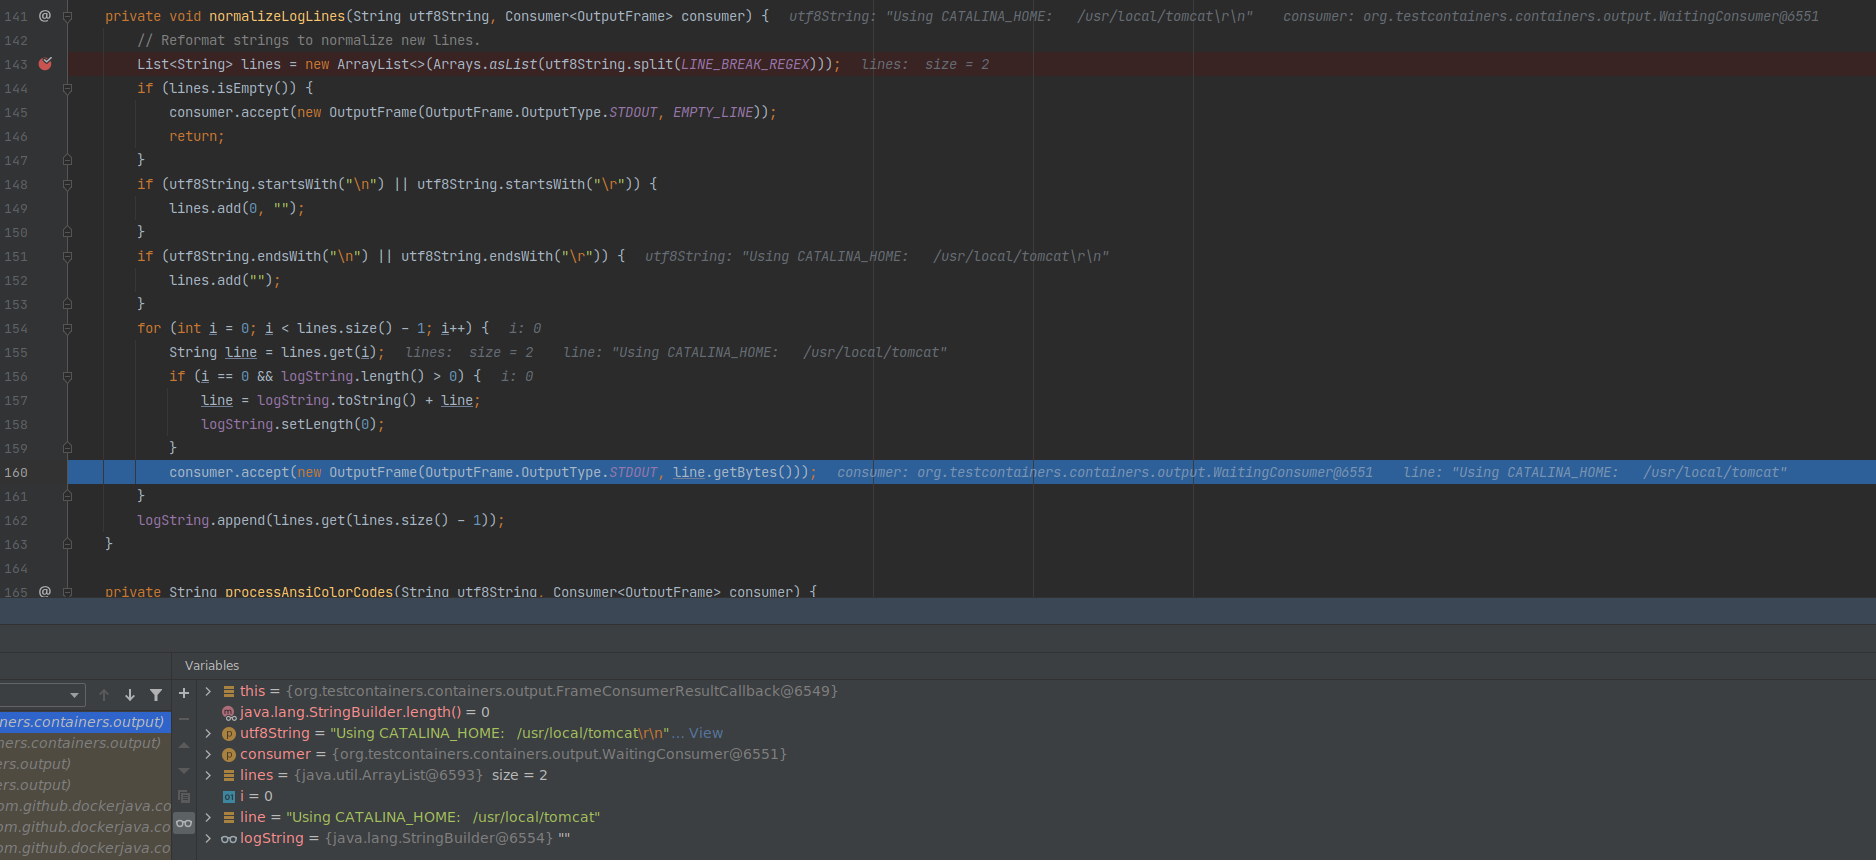Click line number 162 in gutter

[16, 520]
